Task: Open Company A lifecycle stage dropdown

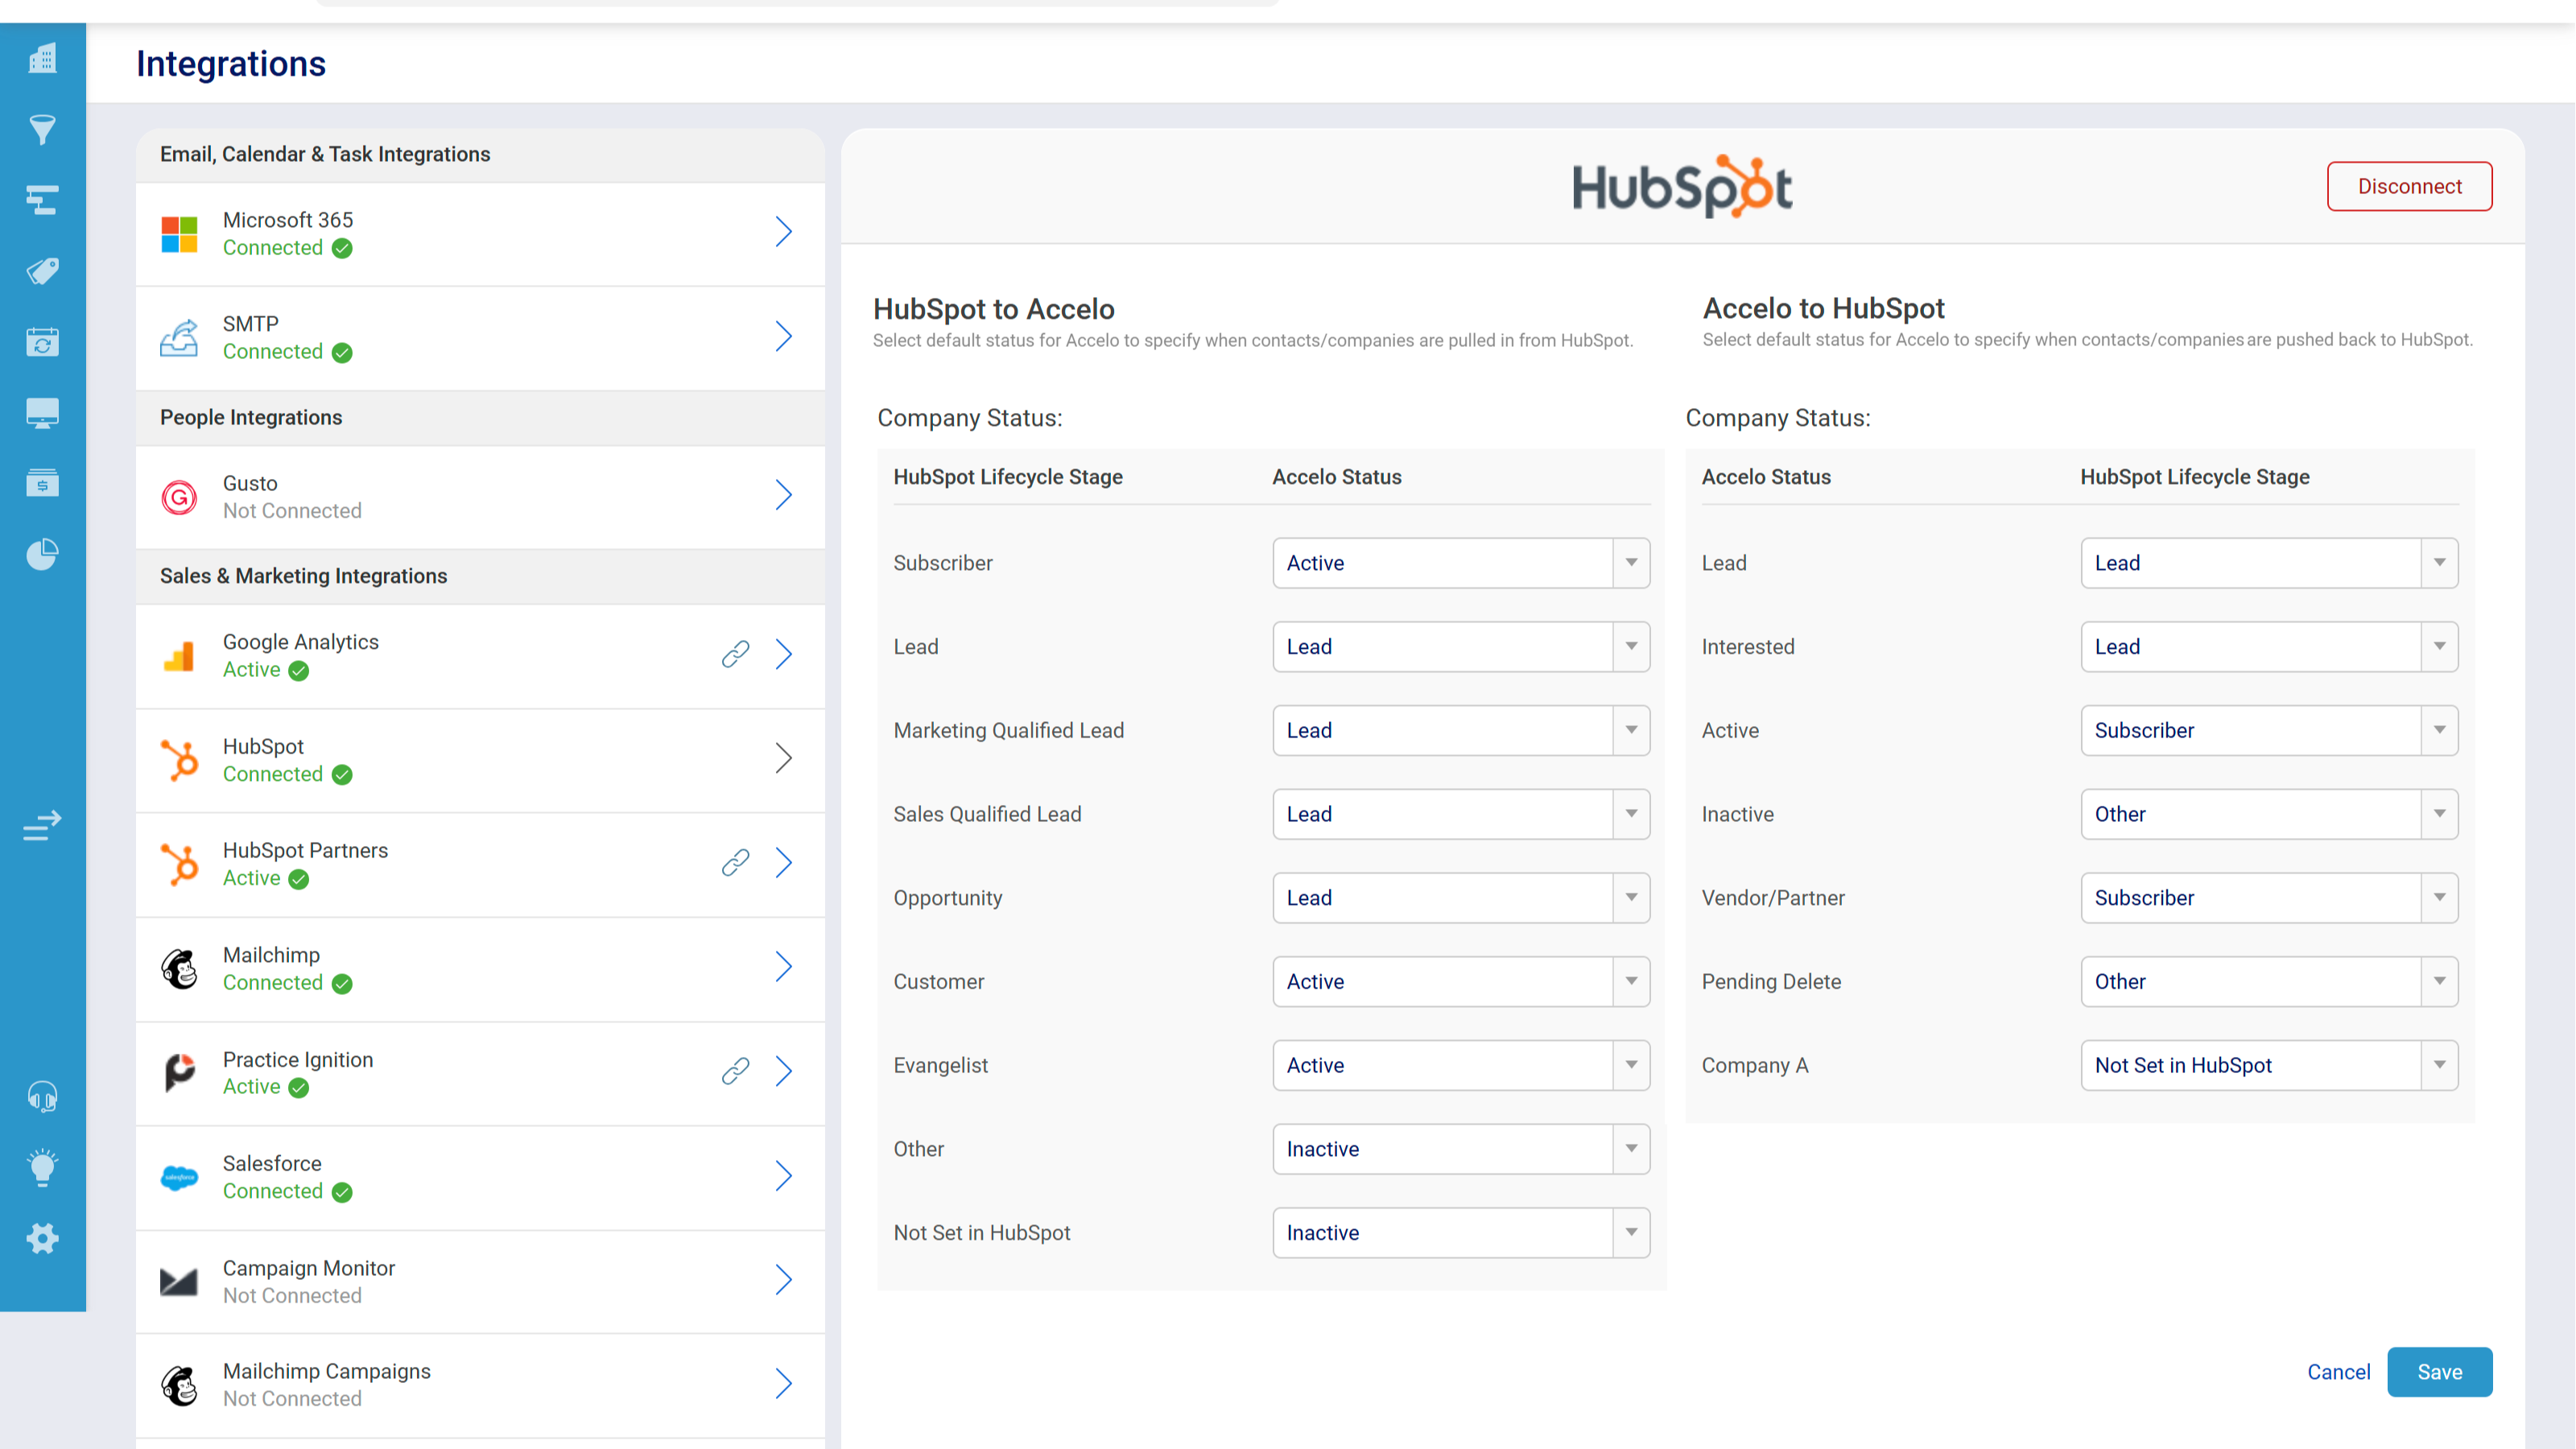Action: pos(2268,1065)
